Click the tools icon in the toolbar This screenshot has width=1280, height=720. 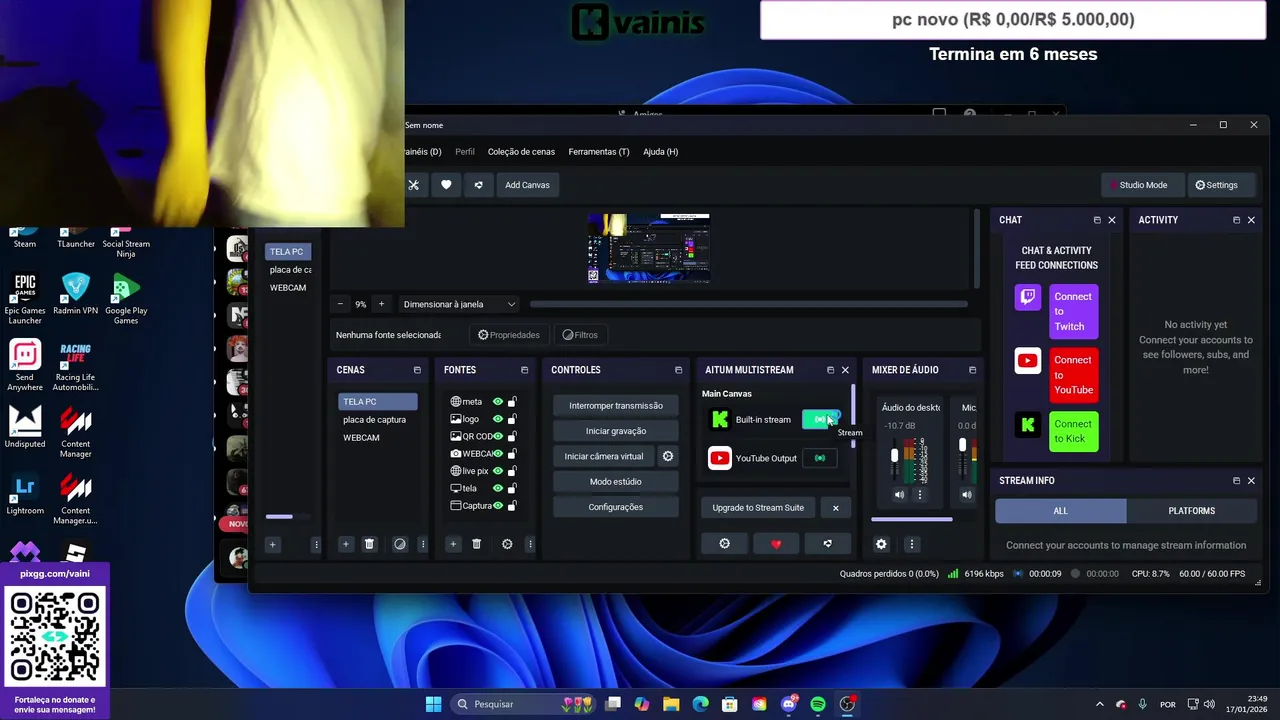tap(413, 185)
